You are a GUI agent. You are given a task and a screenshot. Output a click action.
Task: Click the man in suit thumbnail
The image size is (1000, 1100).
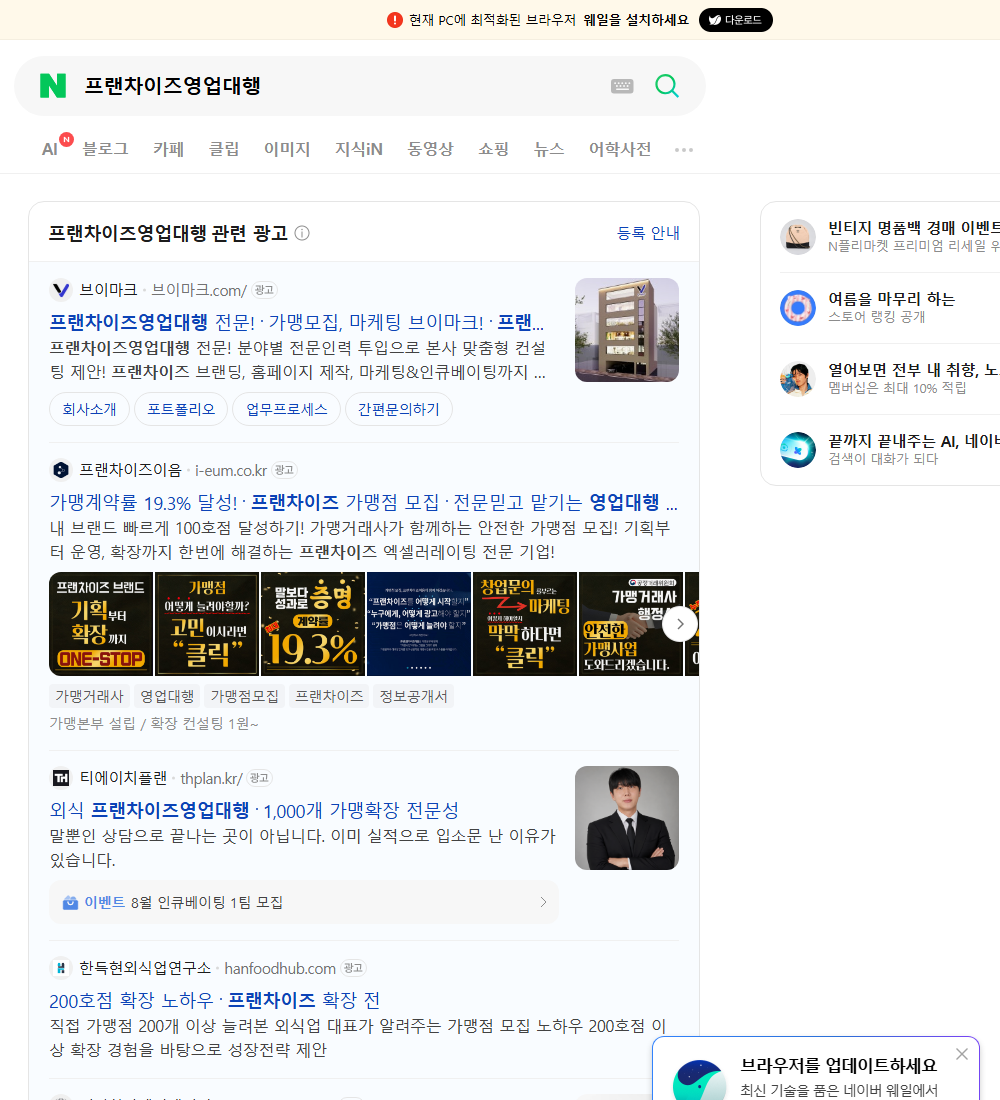click(x=627, y=818)
